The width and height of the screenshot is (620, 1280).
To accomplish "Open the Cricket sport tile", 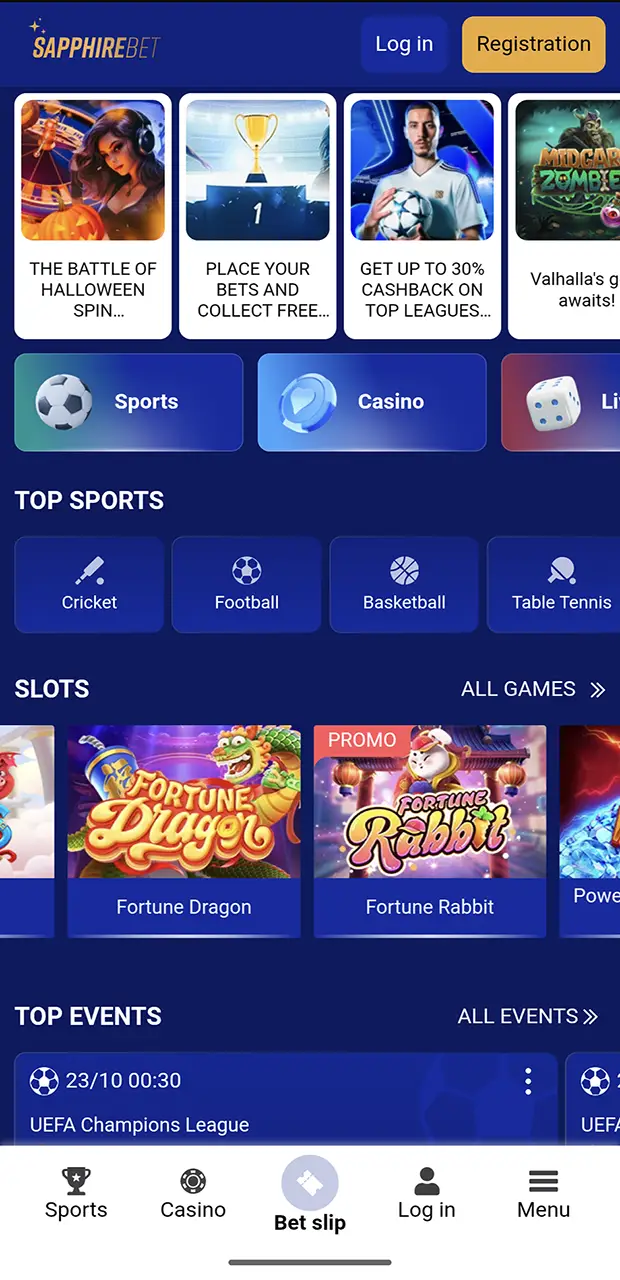I will coord(89,584).
